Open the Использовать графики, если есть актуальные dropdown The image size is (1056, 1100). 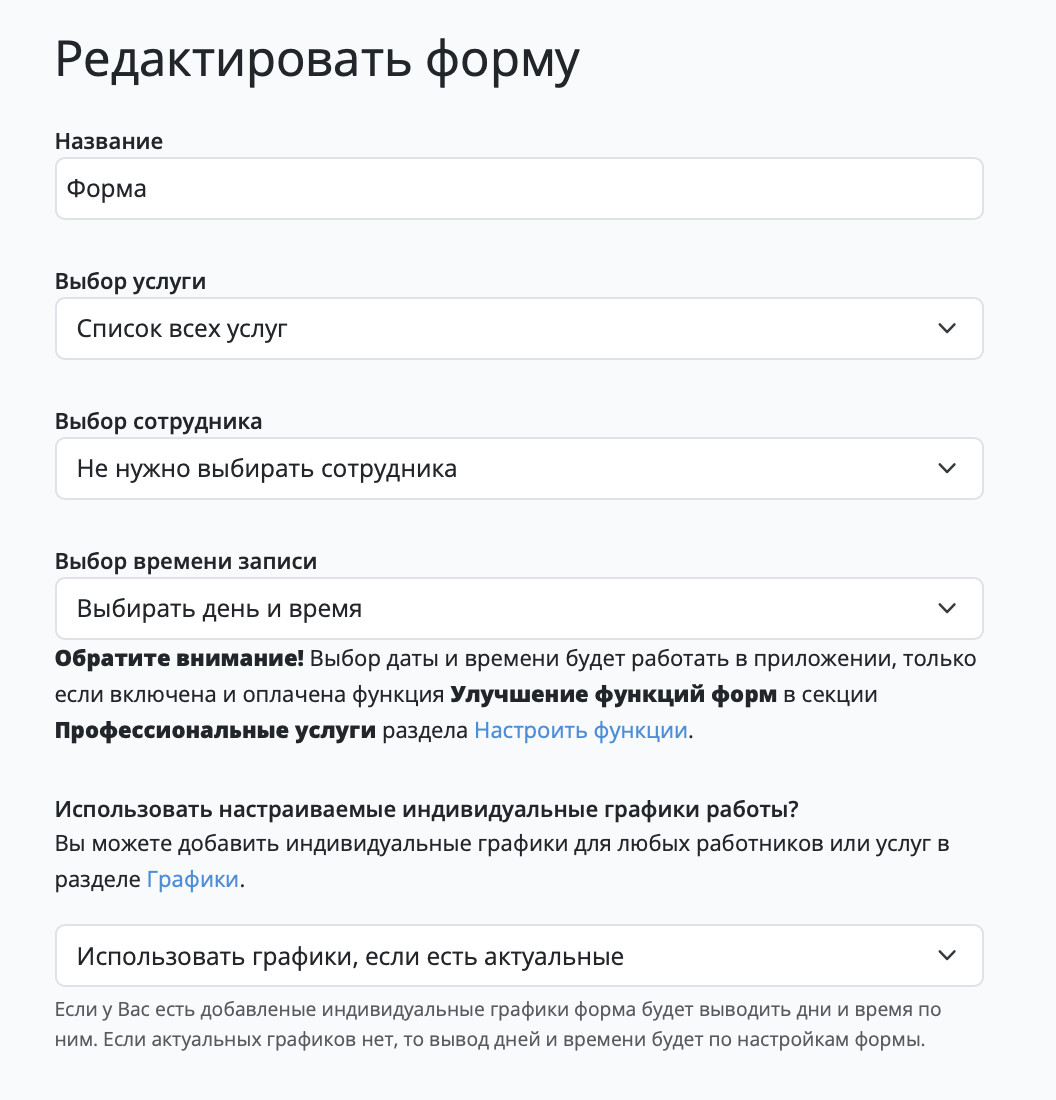pyautogui.click(x=519, y=955)
